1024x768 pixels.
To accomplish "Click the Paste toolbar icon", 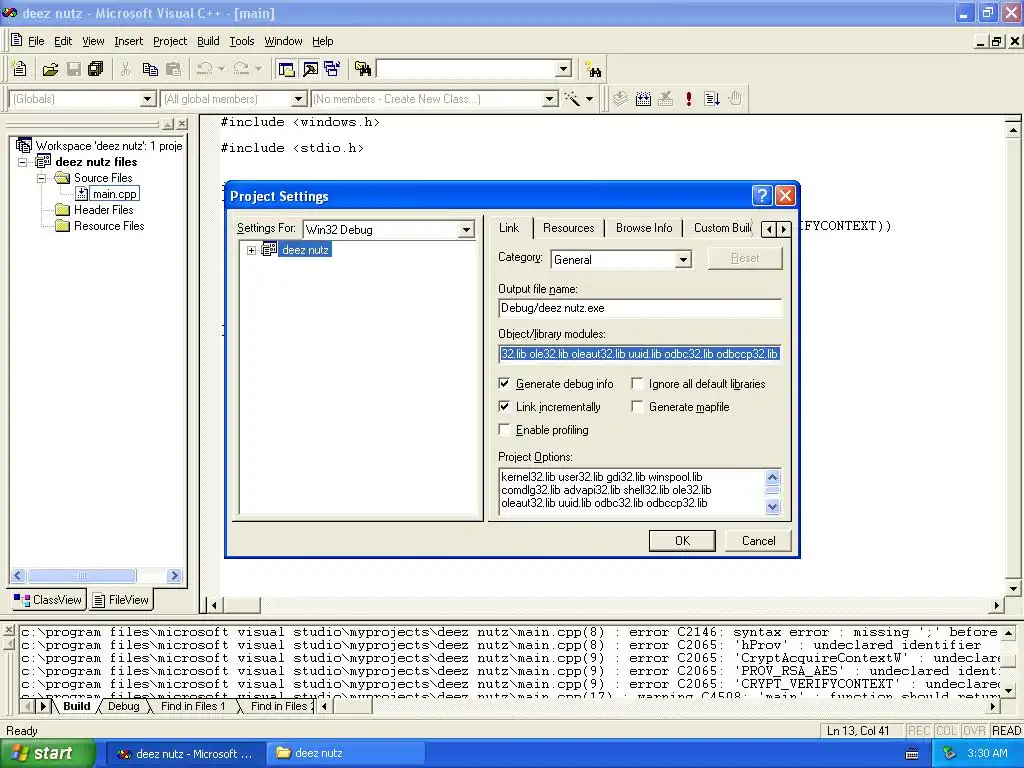I will [173, 69].
